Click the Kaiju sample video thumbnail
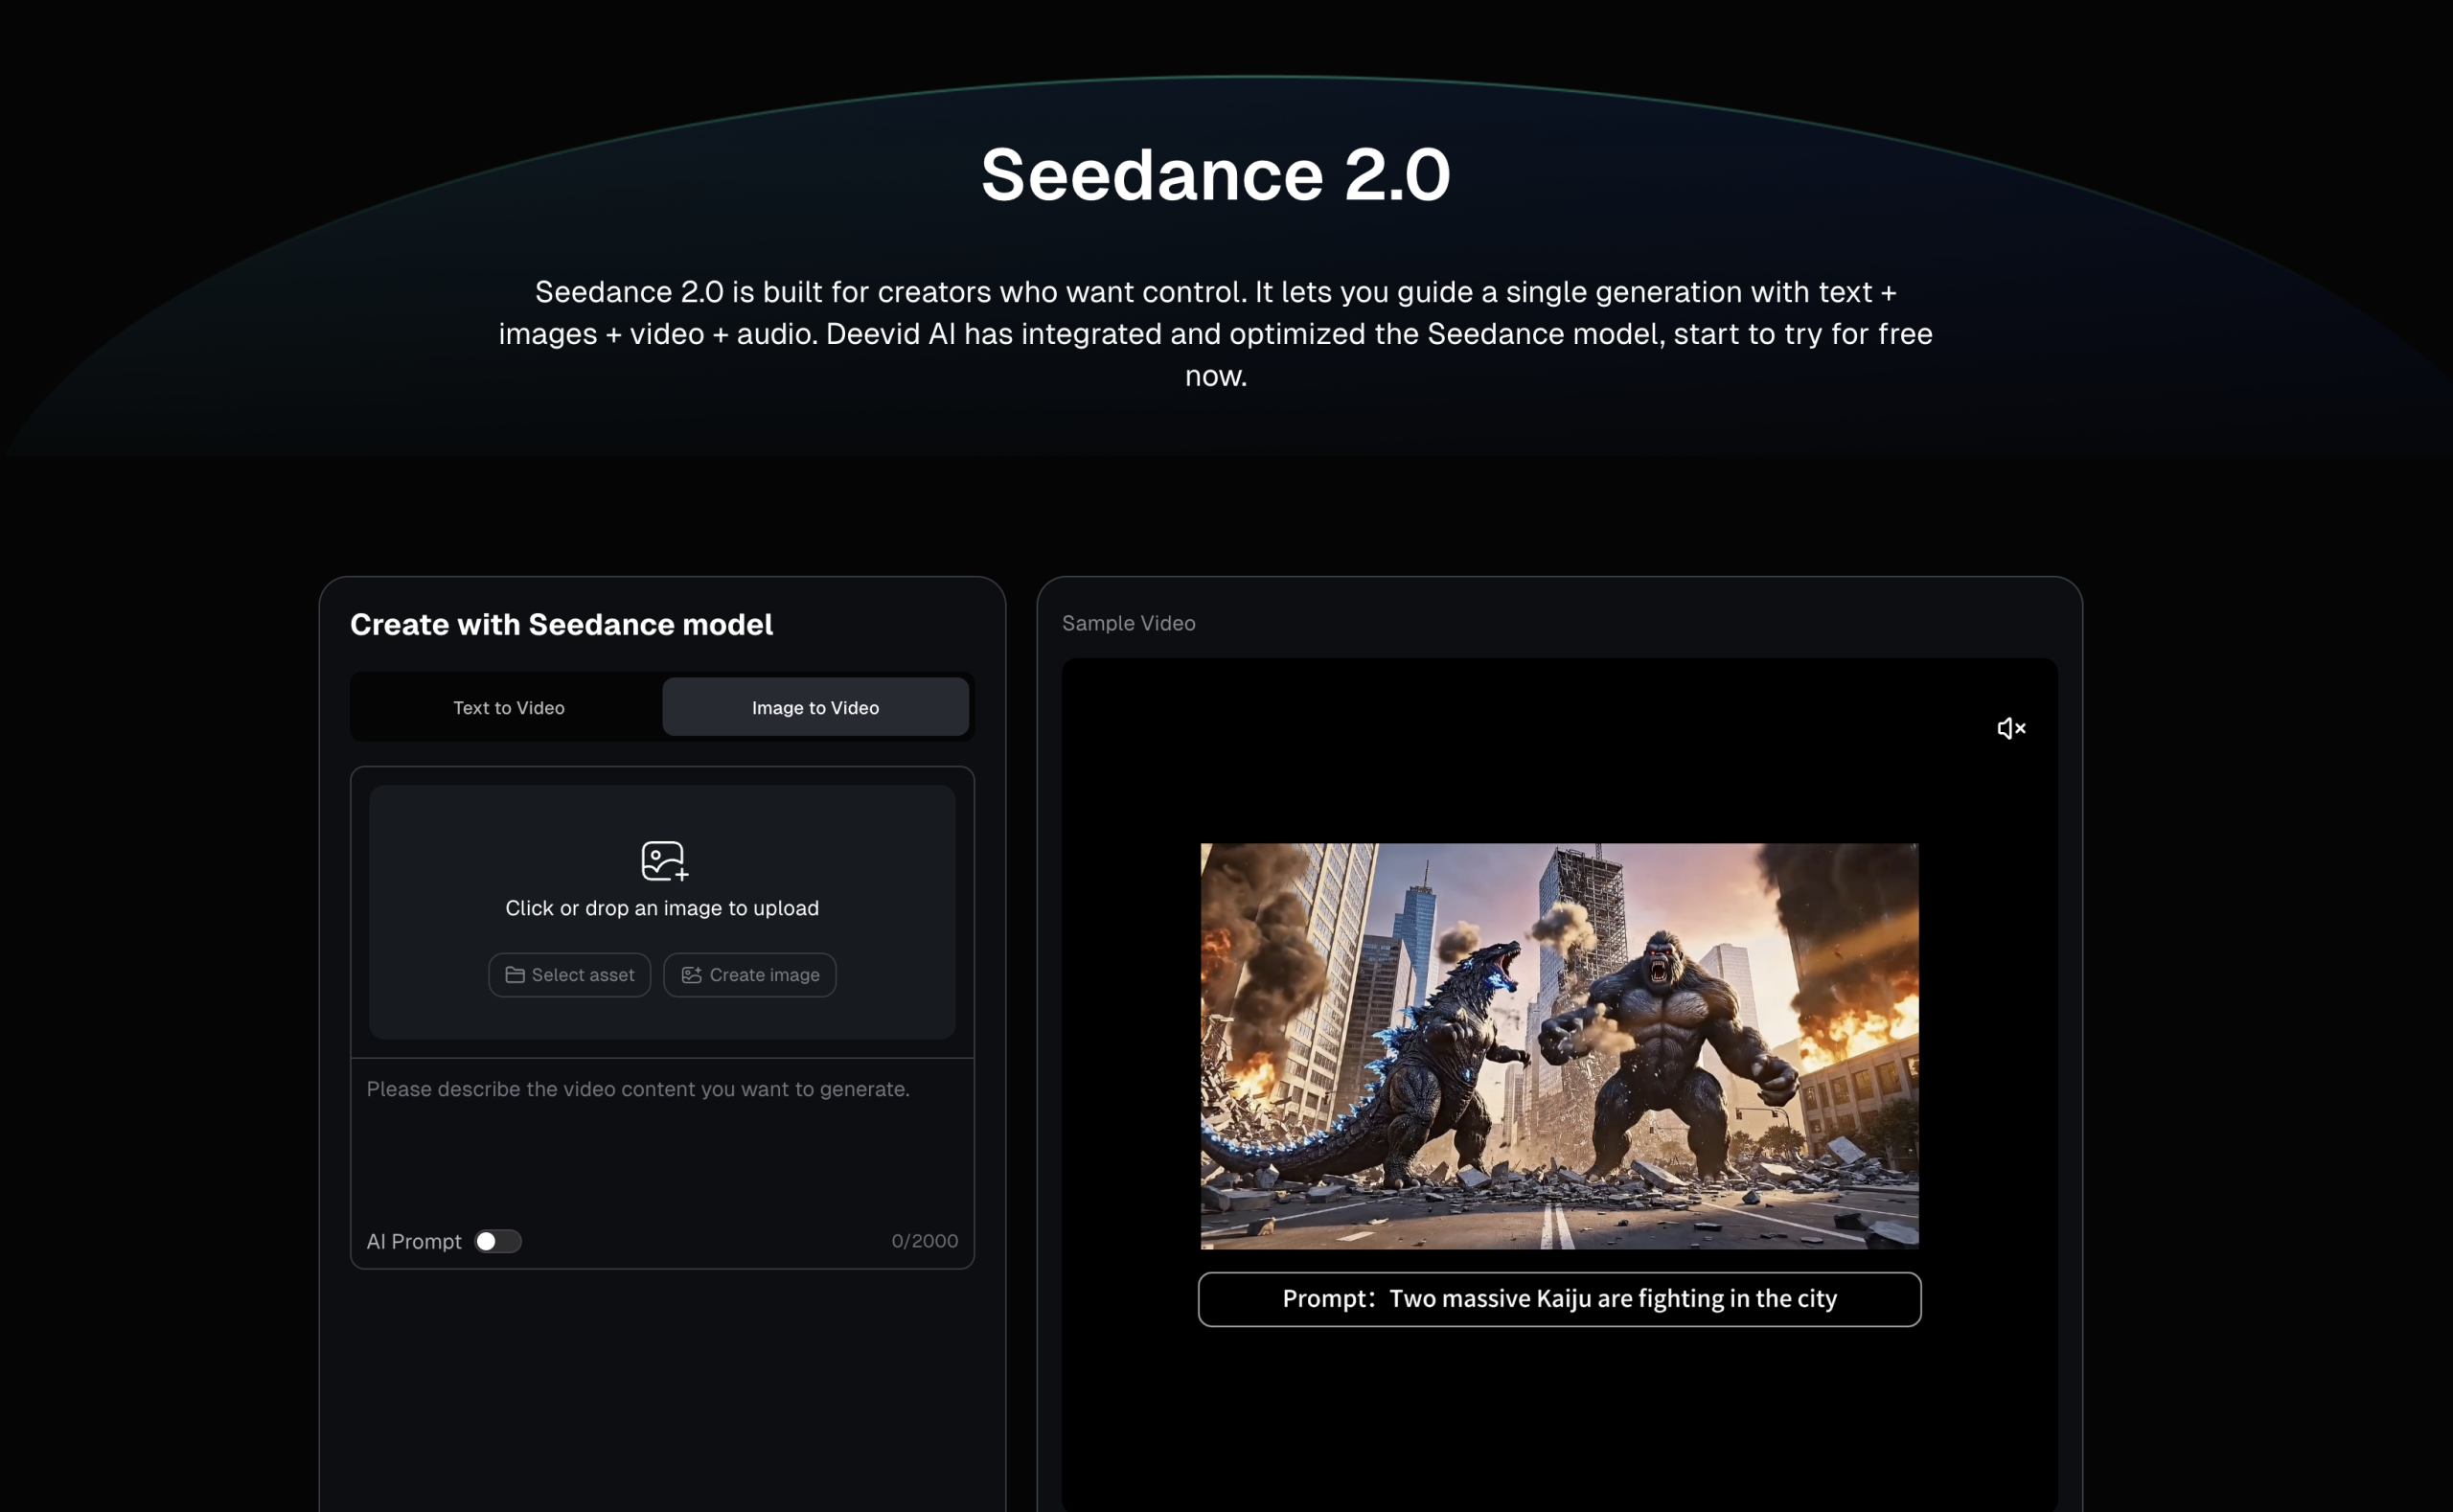The image size is (2453, 1512). tap(1559, 1046)
